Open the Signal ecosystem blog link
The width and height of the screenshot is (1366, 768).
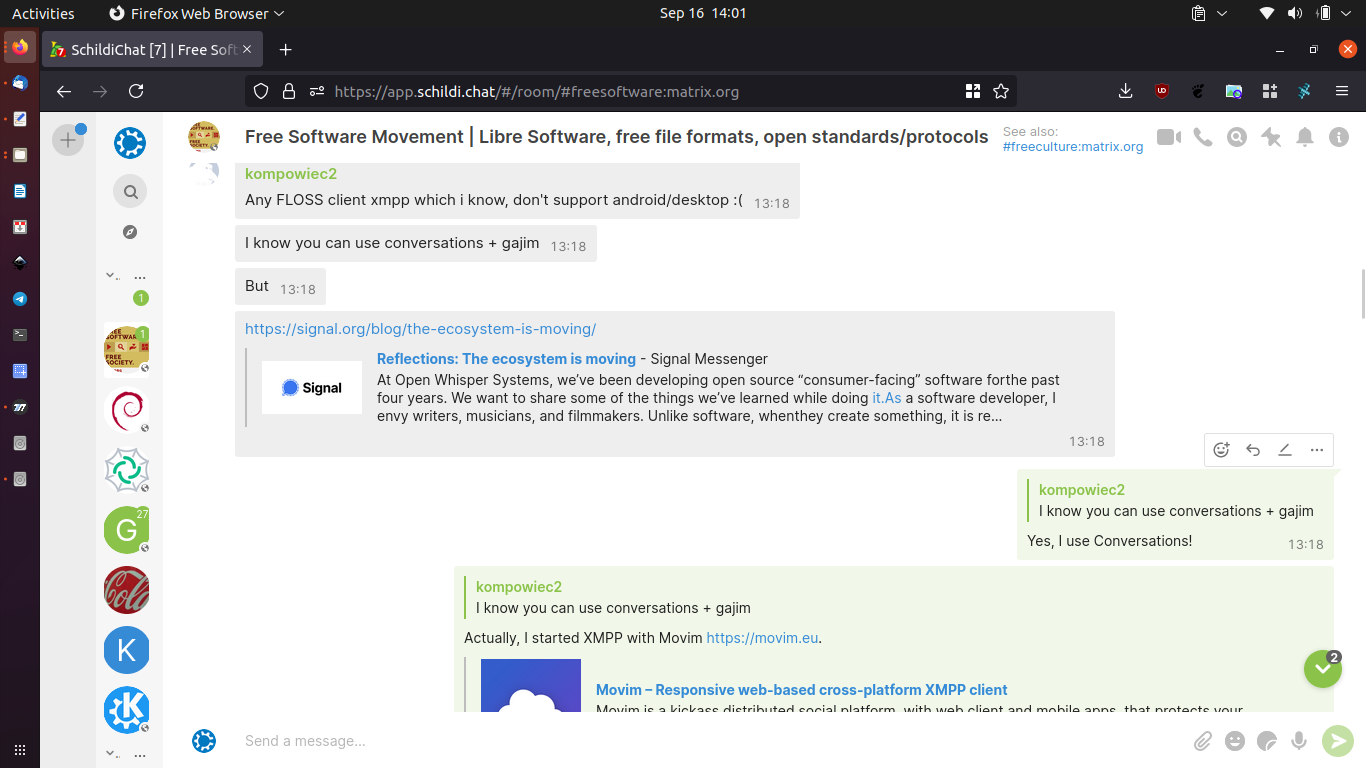click(420, 328)
